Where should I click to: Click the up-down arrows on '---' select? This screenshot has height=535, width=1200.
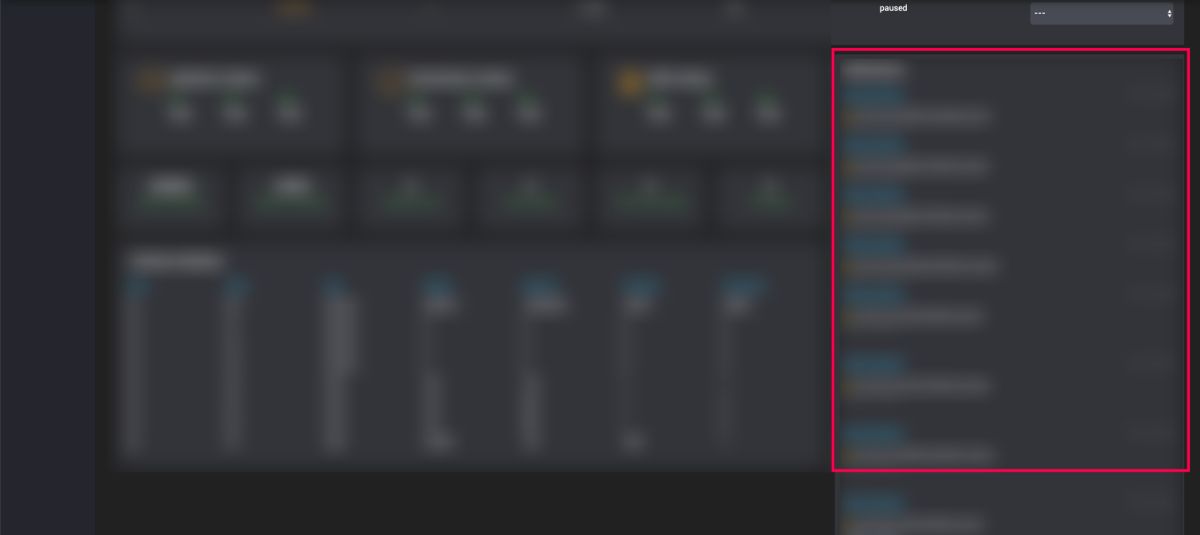pyautogui.click(x=1169, y=14)
